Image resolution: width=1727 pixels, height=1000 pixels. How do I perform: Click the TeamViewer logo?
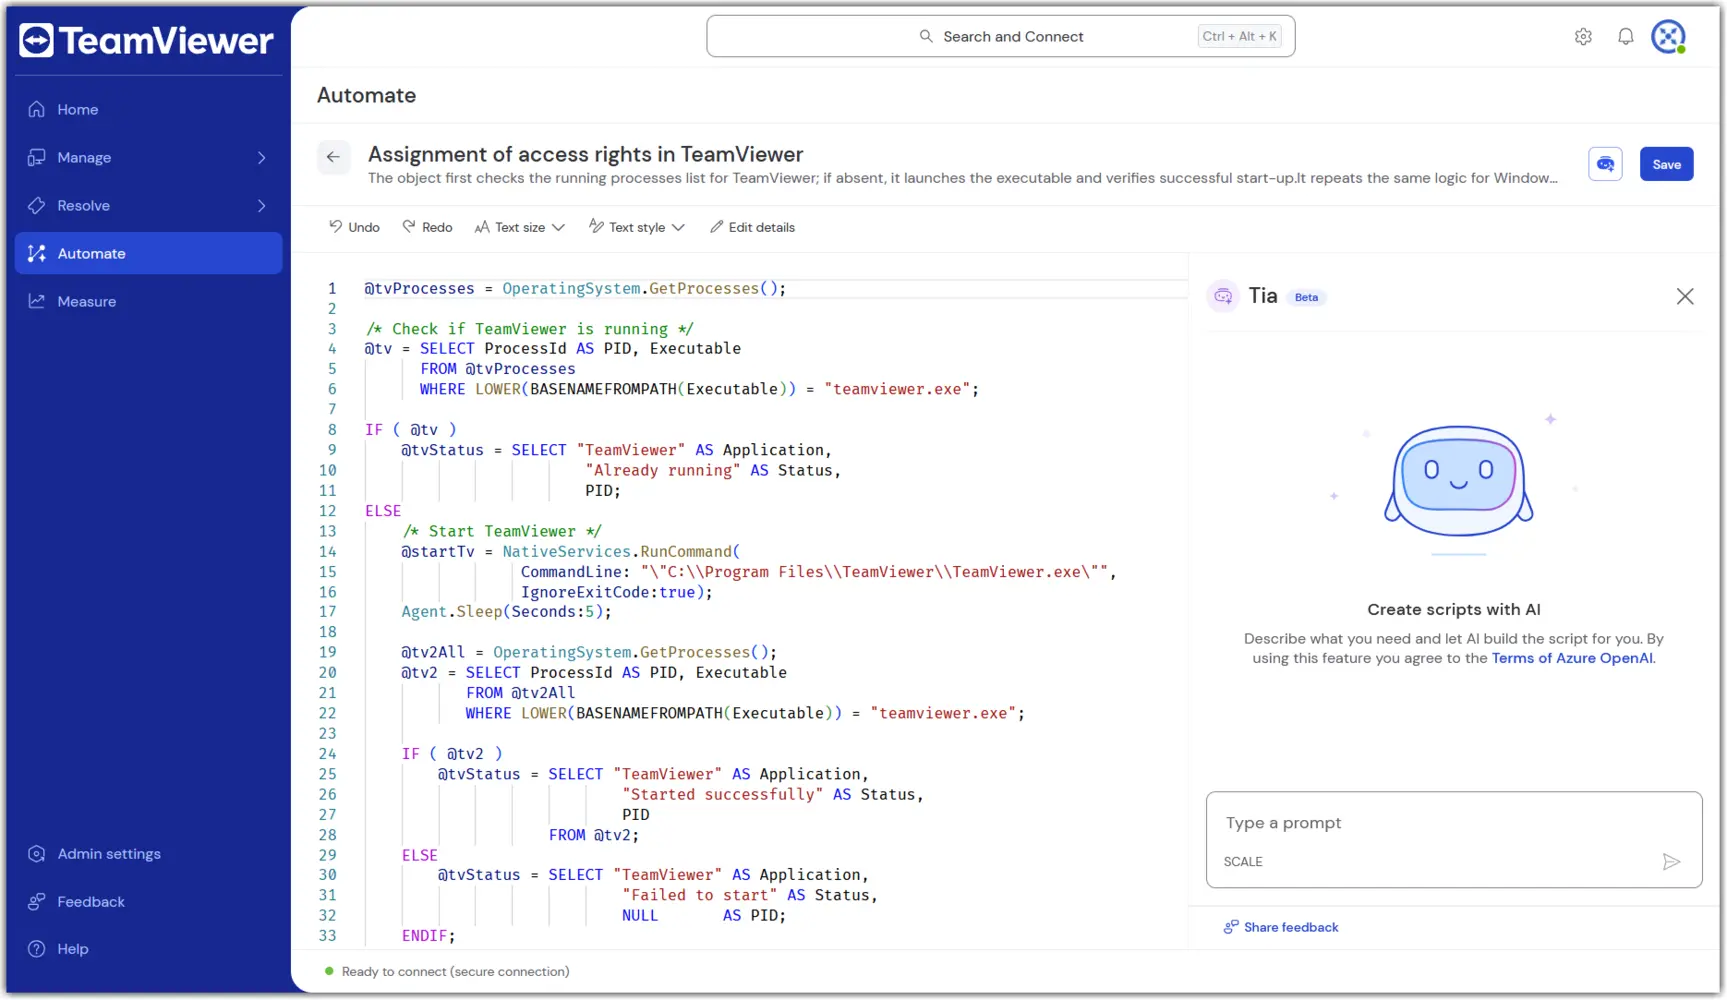point(146,41)
